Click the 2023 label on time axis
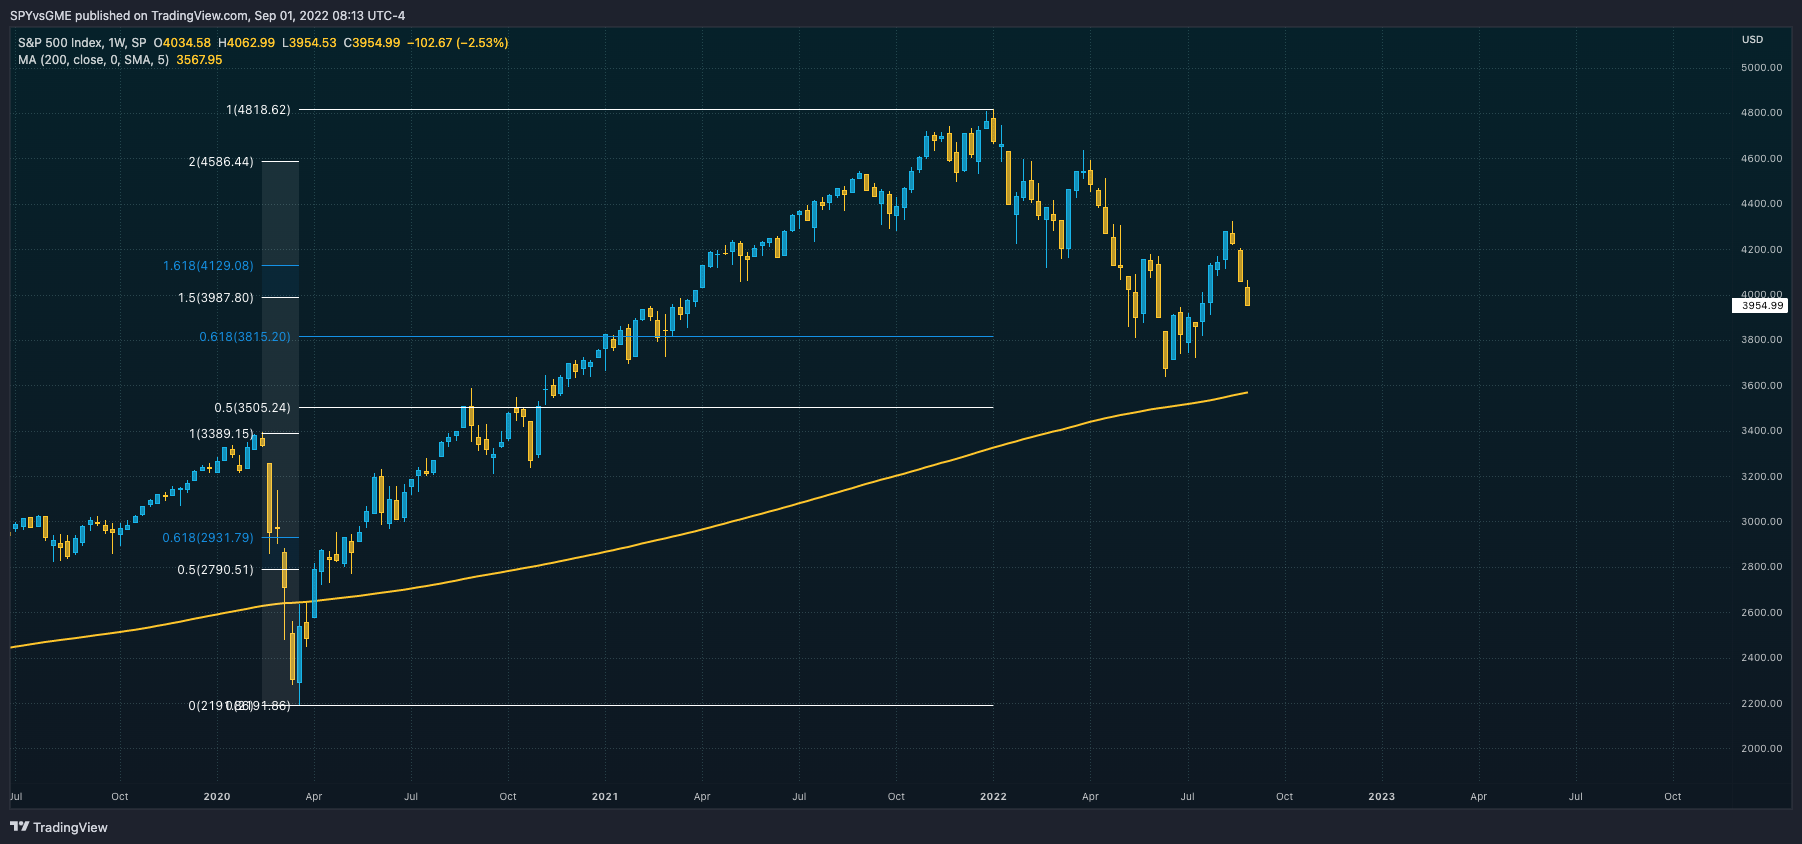This screenshot has height=844, width=1802. (x=1381, y=797)
